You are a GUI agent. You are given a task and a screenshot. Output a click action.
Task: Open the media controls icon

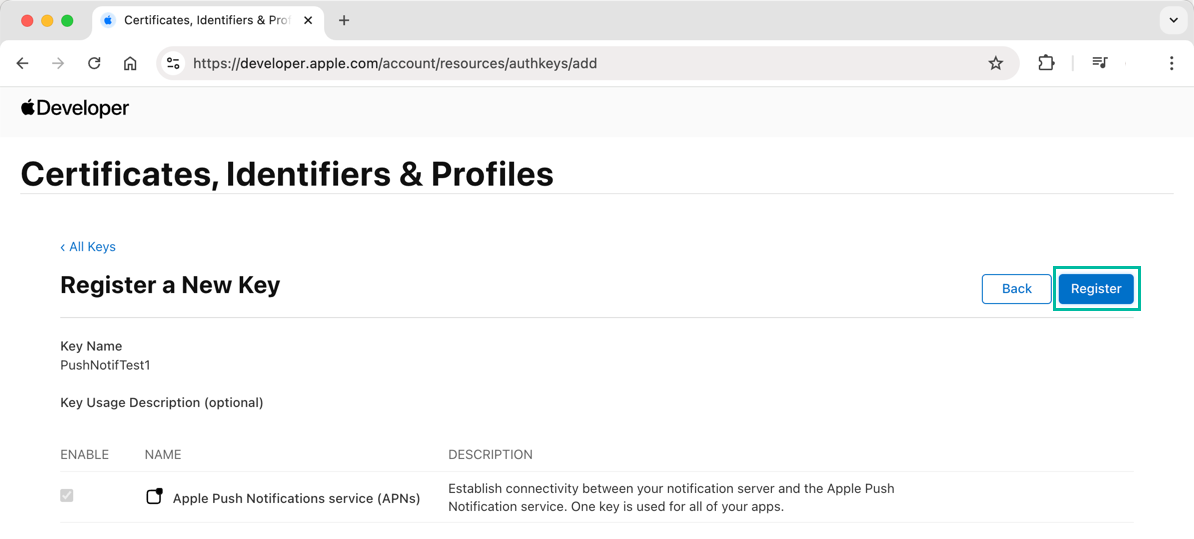click(1100, 63)
